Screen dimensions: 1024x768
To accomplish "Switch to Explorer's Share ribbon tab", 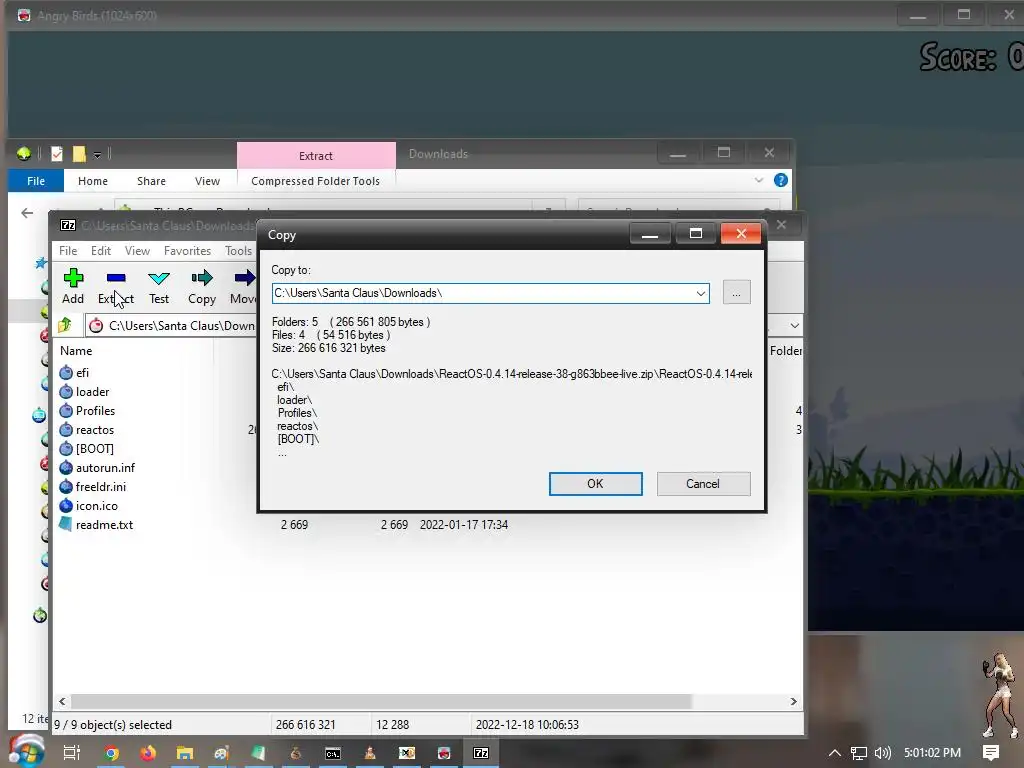I will (152, 181).
